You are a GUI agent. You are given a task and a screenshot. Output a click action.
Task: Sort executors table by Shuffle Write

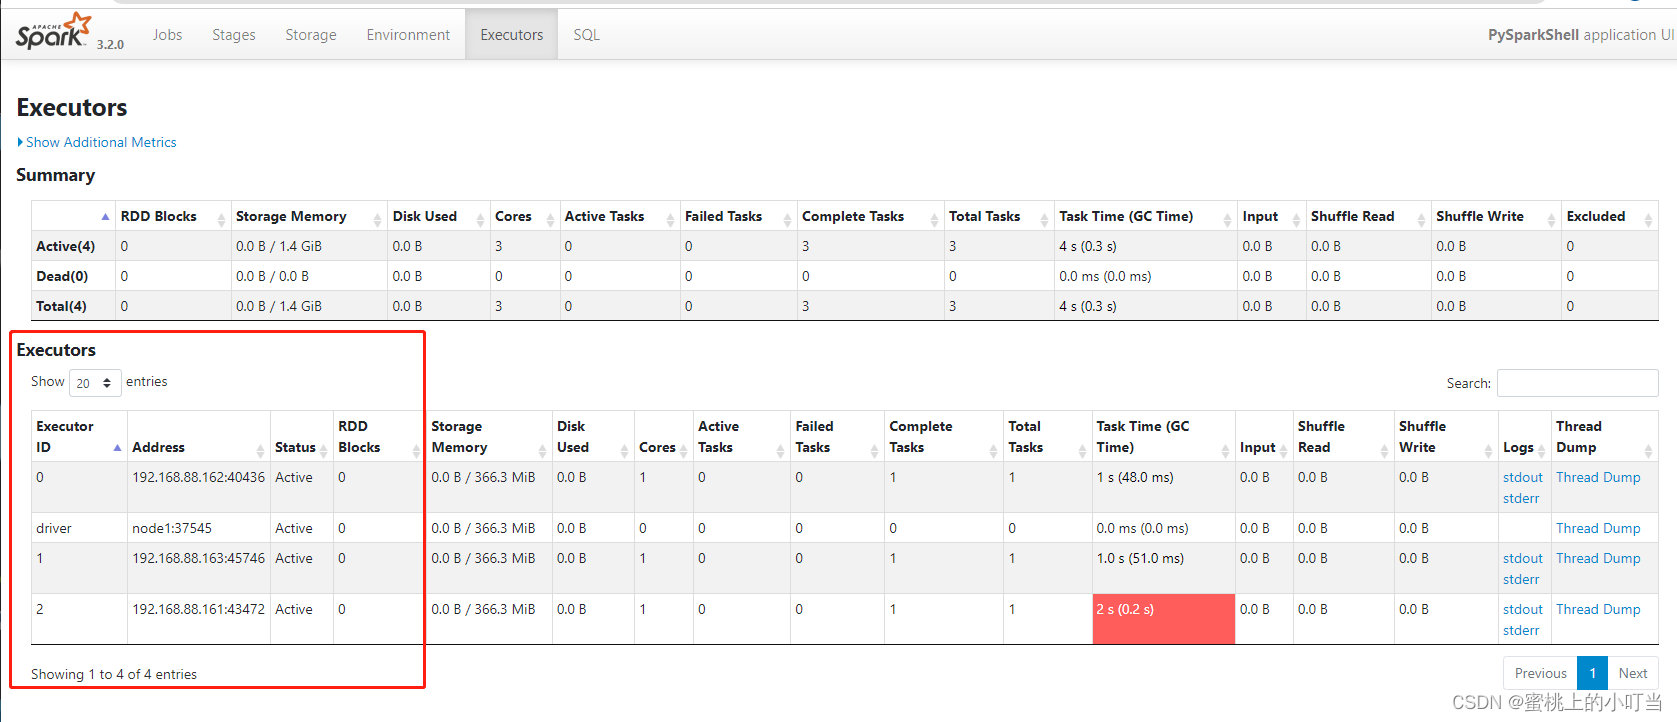1446,437
